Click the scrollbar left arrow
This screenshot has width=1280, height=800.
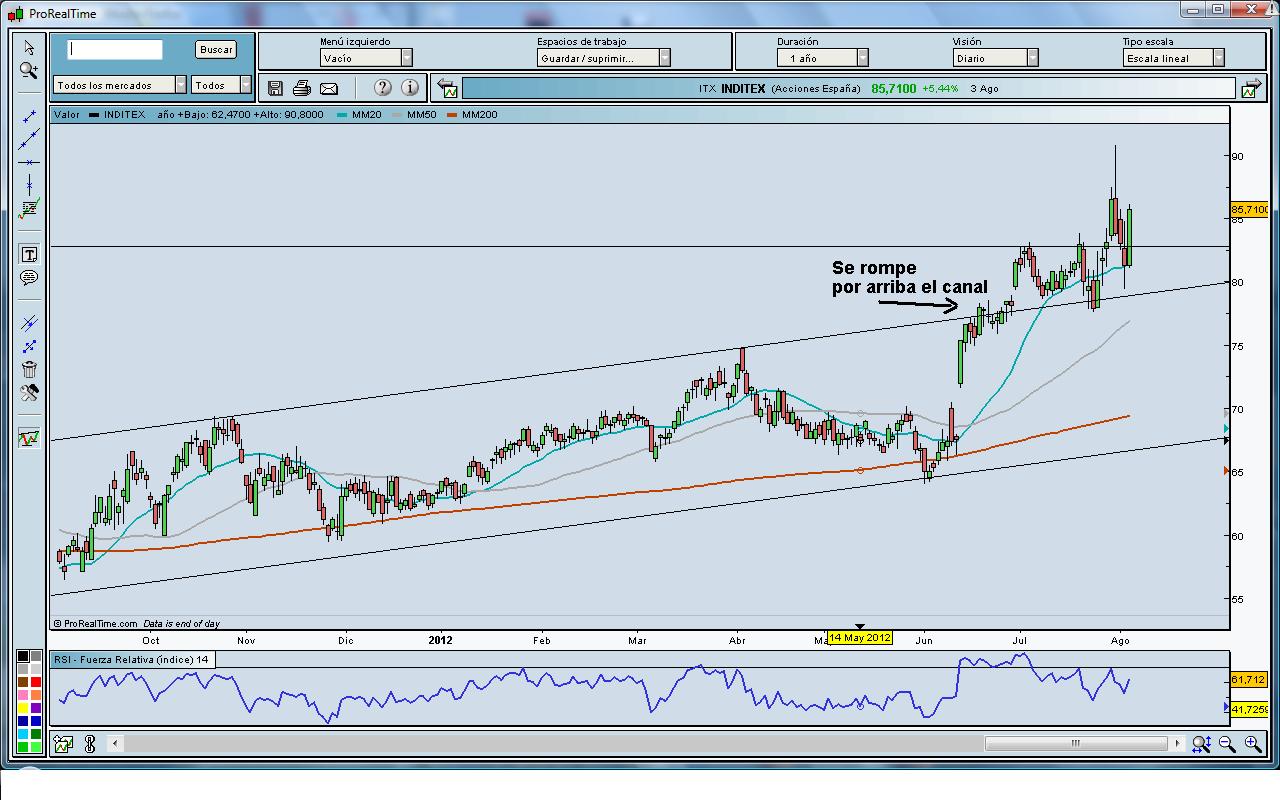pyautogui.click(x=115, y=743)
